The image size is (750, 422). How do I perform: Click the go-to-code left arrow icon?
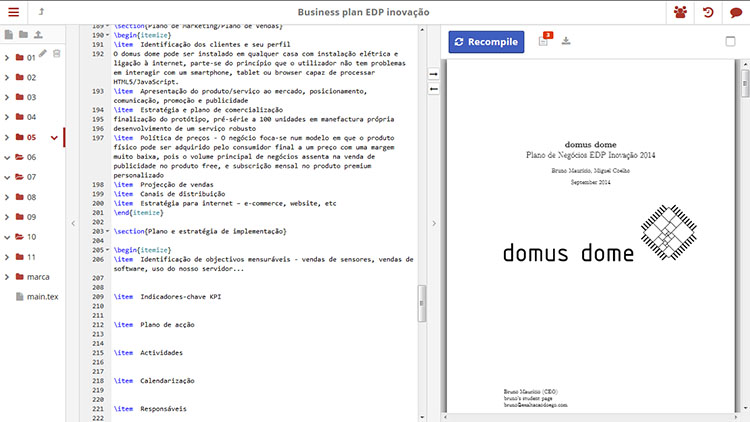click(x=433, y=89)
